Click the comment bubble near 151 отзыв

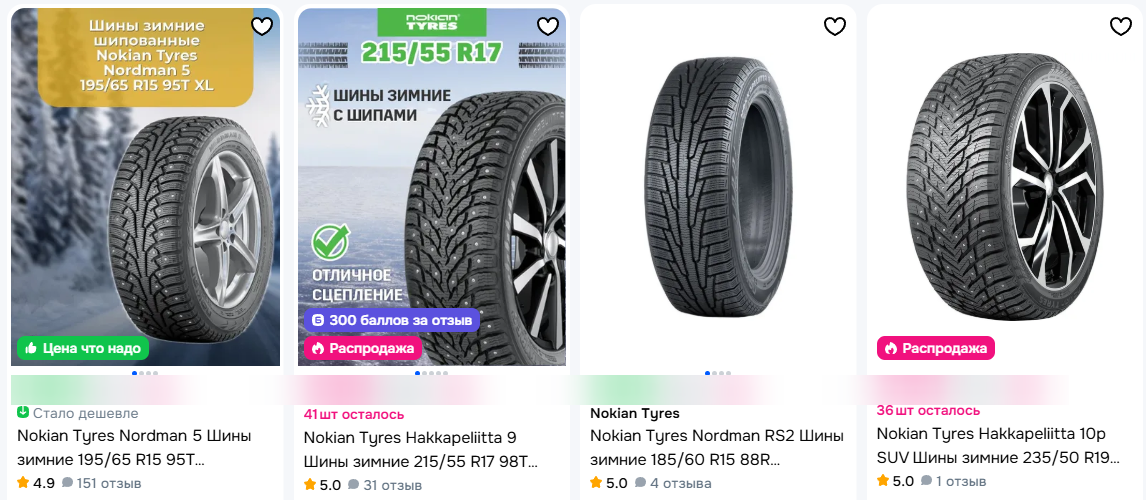pos(67,483)
